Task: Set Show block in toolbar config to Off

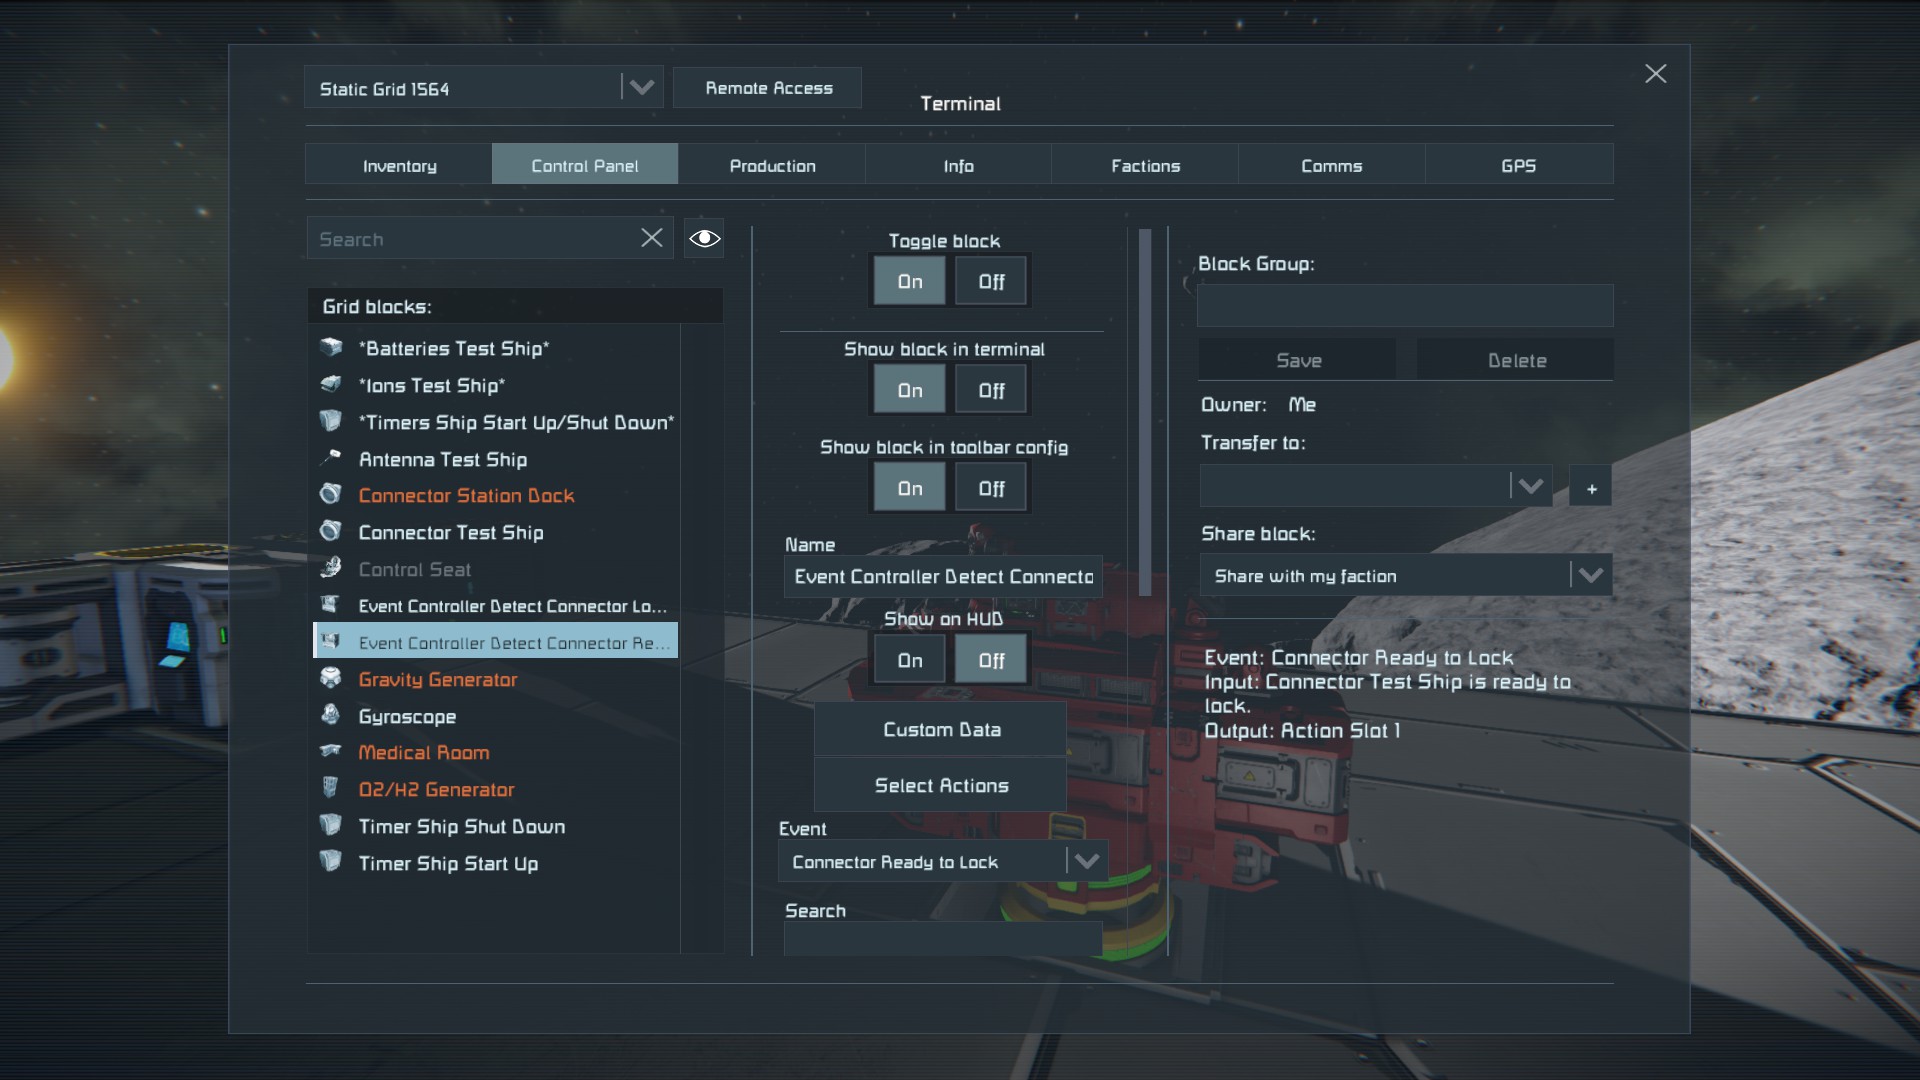Action: [991, 488]
